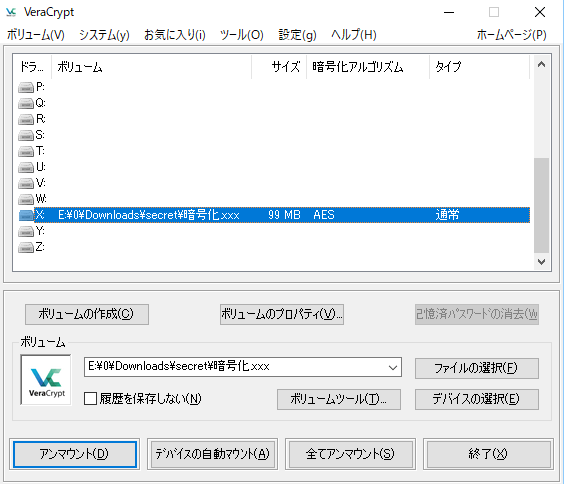Image resolution: width=564 pixels, height=484 pixels.
Task: Click the ボリューム column header
Action: (x=151, y=67)
